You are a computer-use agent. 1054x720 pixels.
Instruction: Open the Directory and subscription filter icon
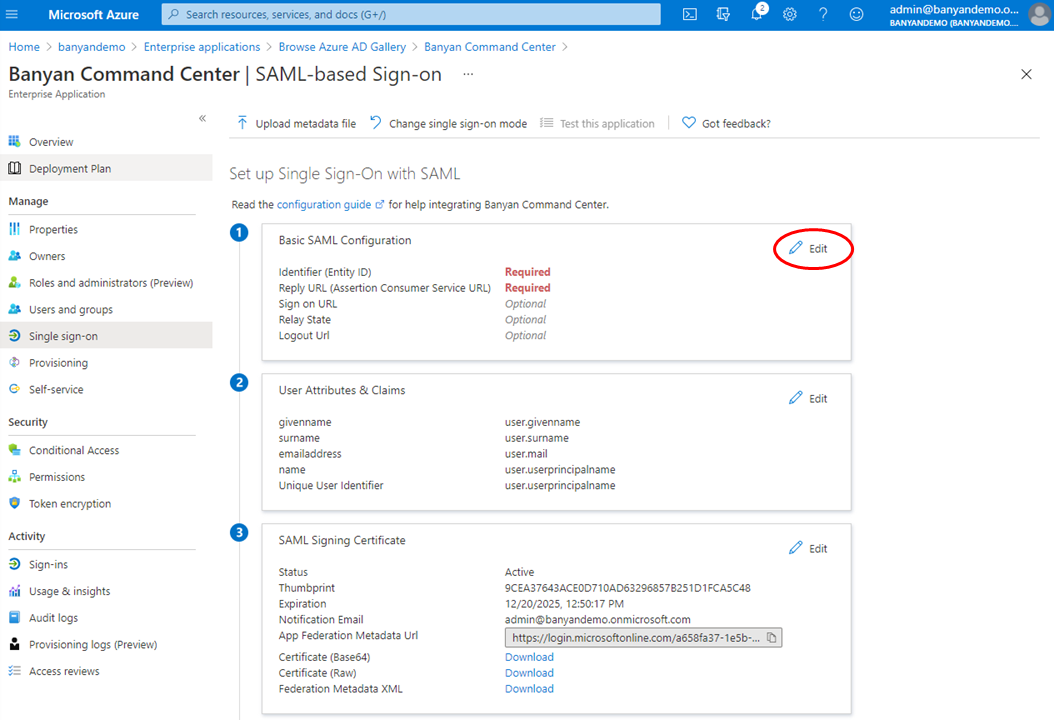pos(723,14)
